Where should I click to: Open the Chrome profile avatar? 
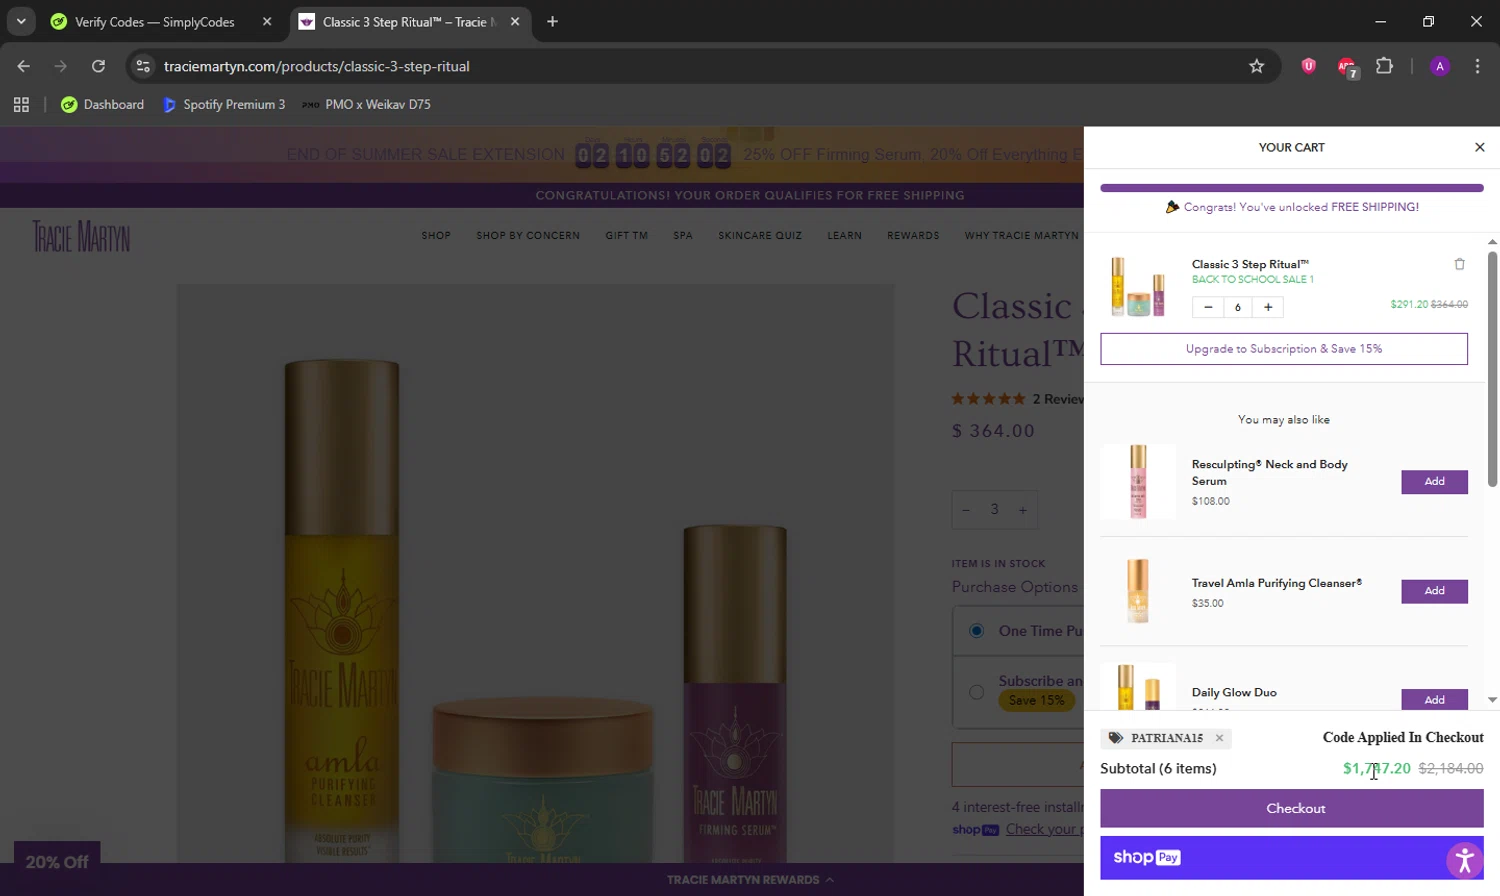(x=1440, y=66)
